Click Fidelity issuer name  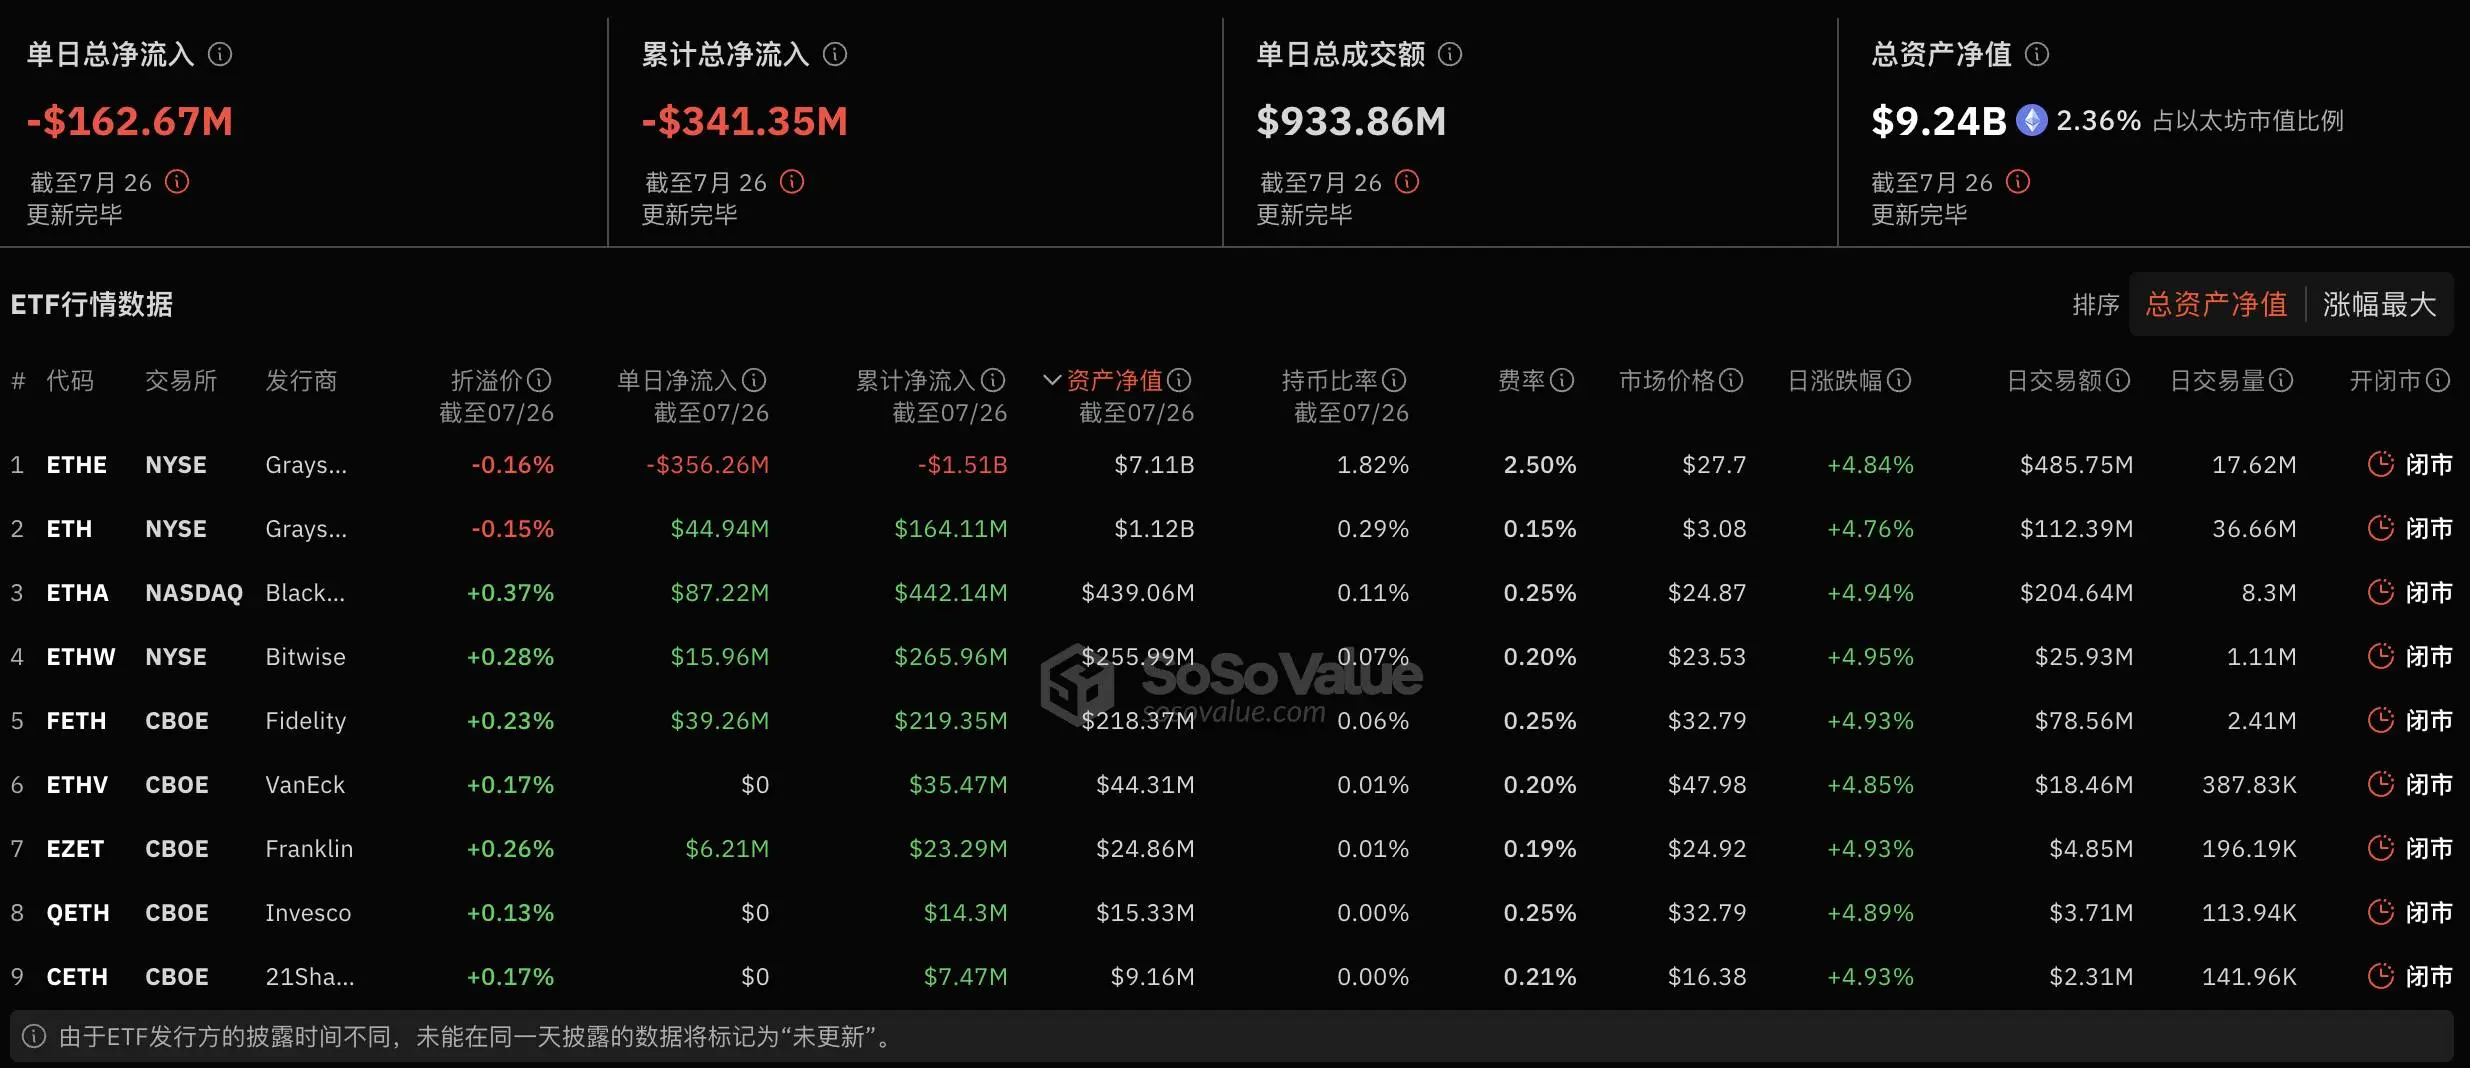tap(305, 721)
